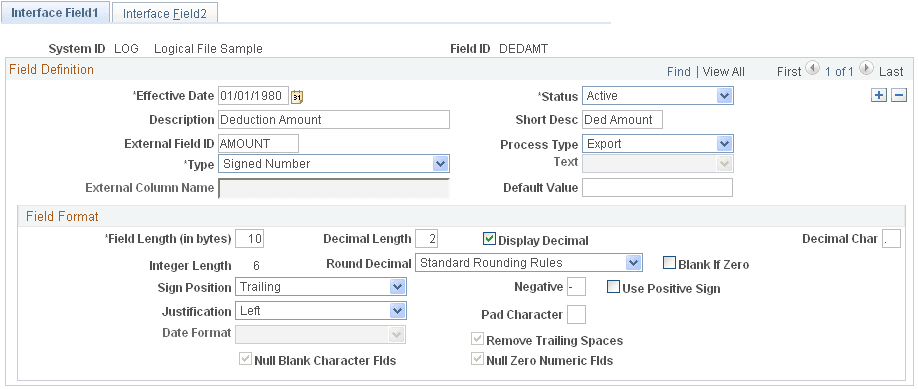This screenshot has height=389, width=918.
Task: Click the Last navigation link
Action: pos(891,71)
